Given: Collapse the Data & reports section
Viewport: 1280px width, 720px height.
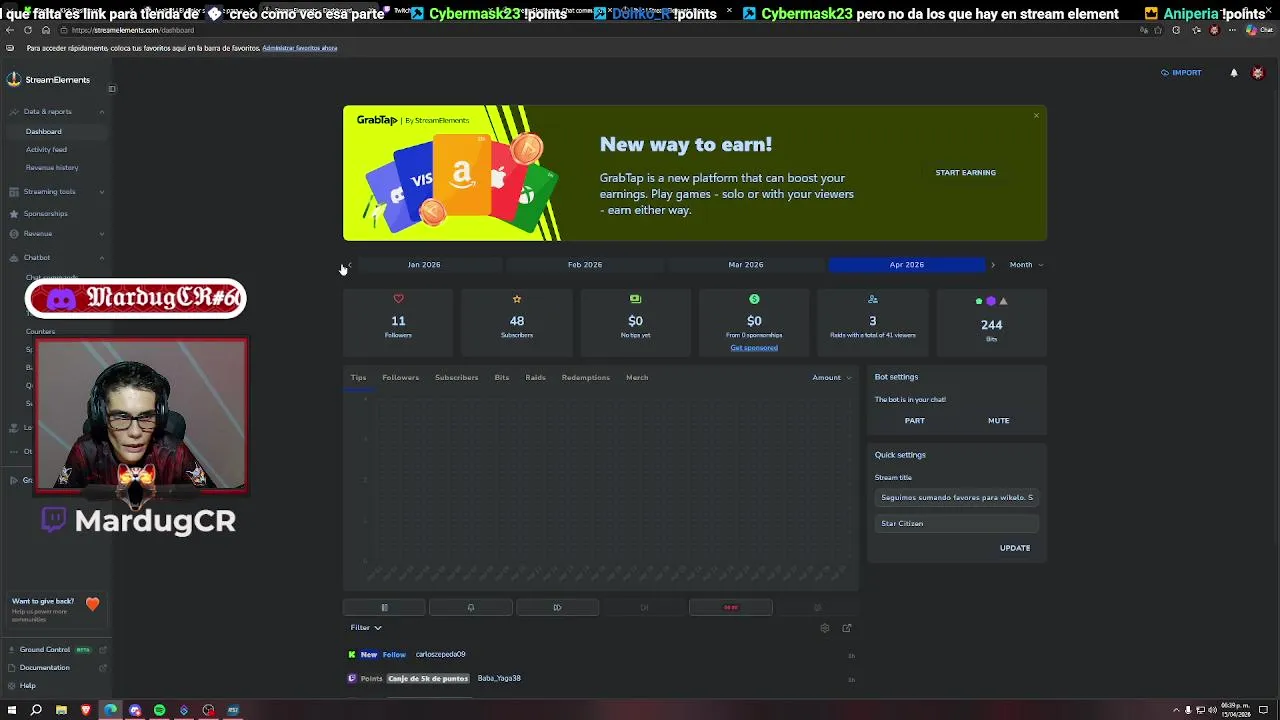Looking at the screenshot, I should pos(101,112).
